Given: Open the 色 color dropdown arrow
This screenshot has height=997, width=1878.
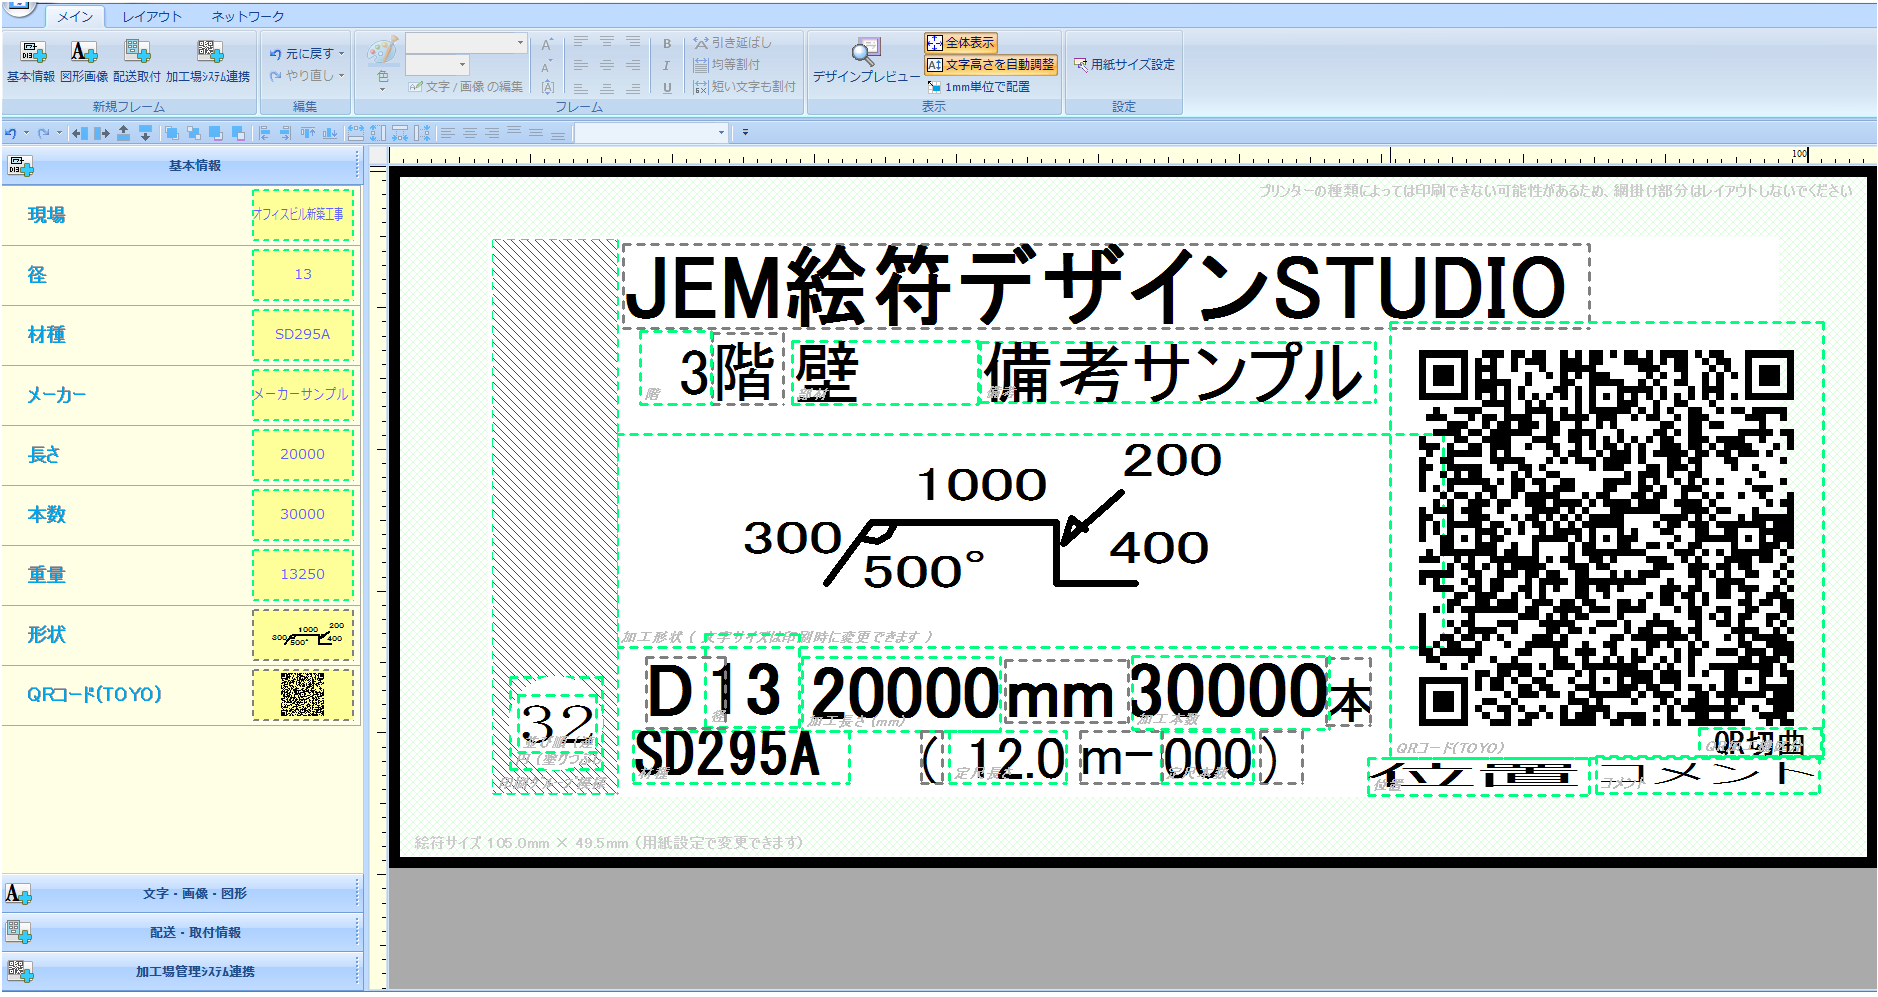Looking at the screenshot, I should [383, 90].
